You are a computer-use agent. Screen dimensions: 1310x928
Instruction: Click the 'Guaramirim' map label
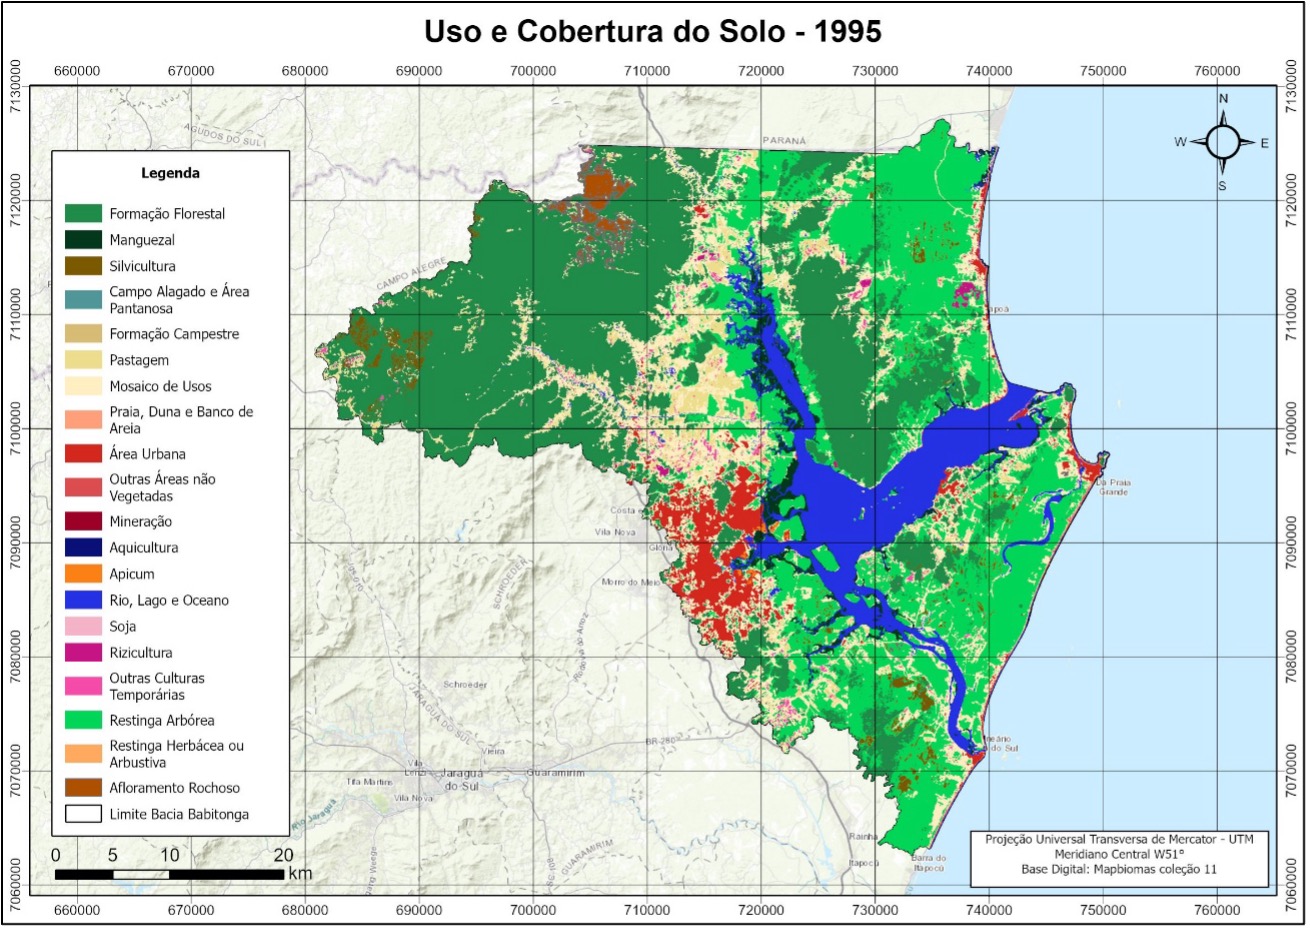click(555, 773)
